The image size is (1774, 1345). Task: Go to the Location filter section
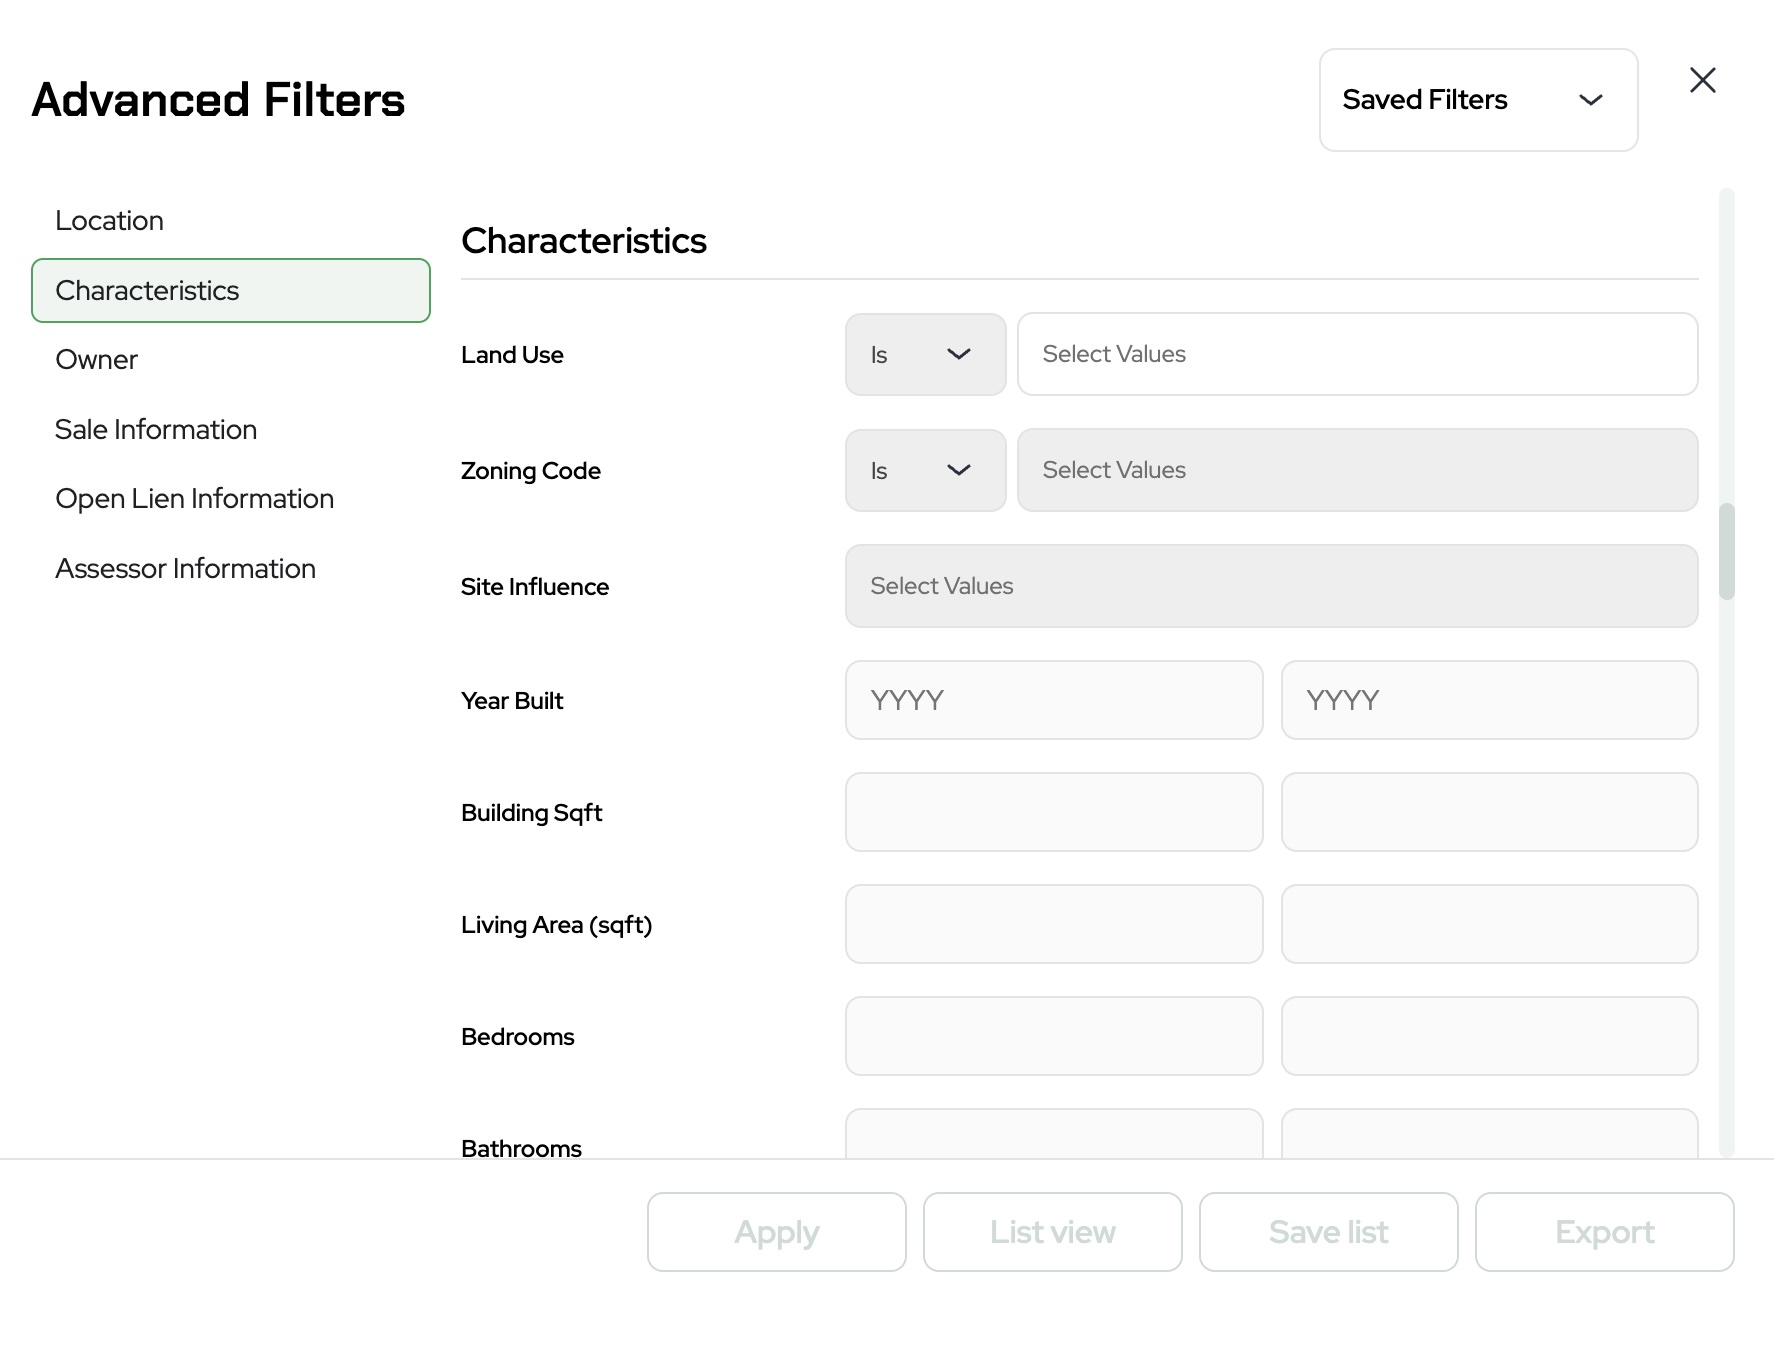(110, 221)
